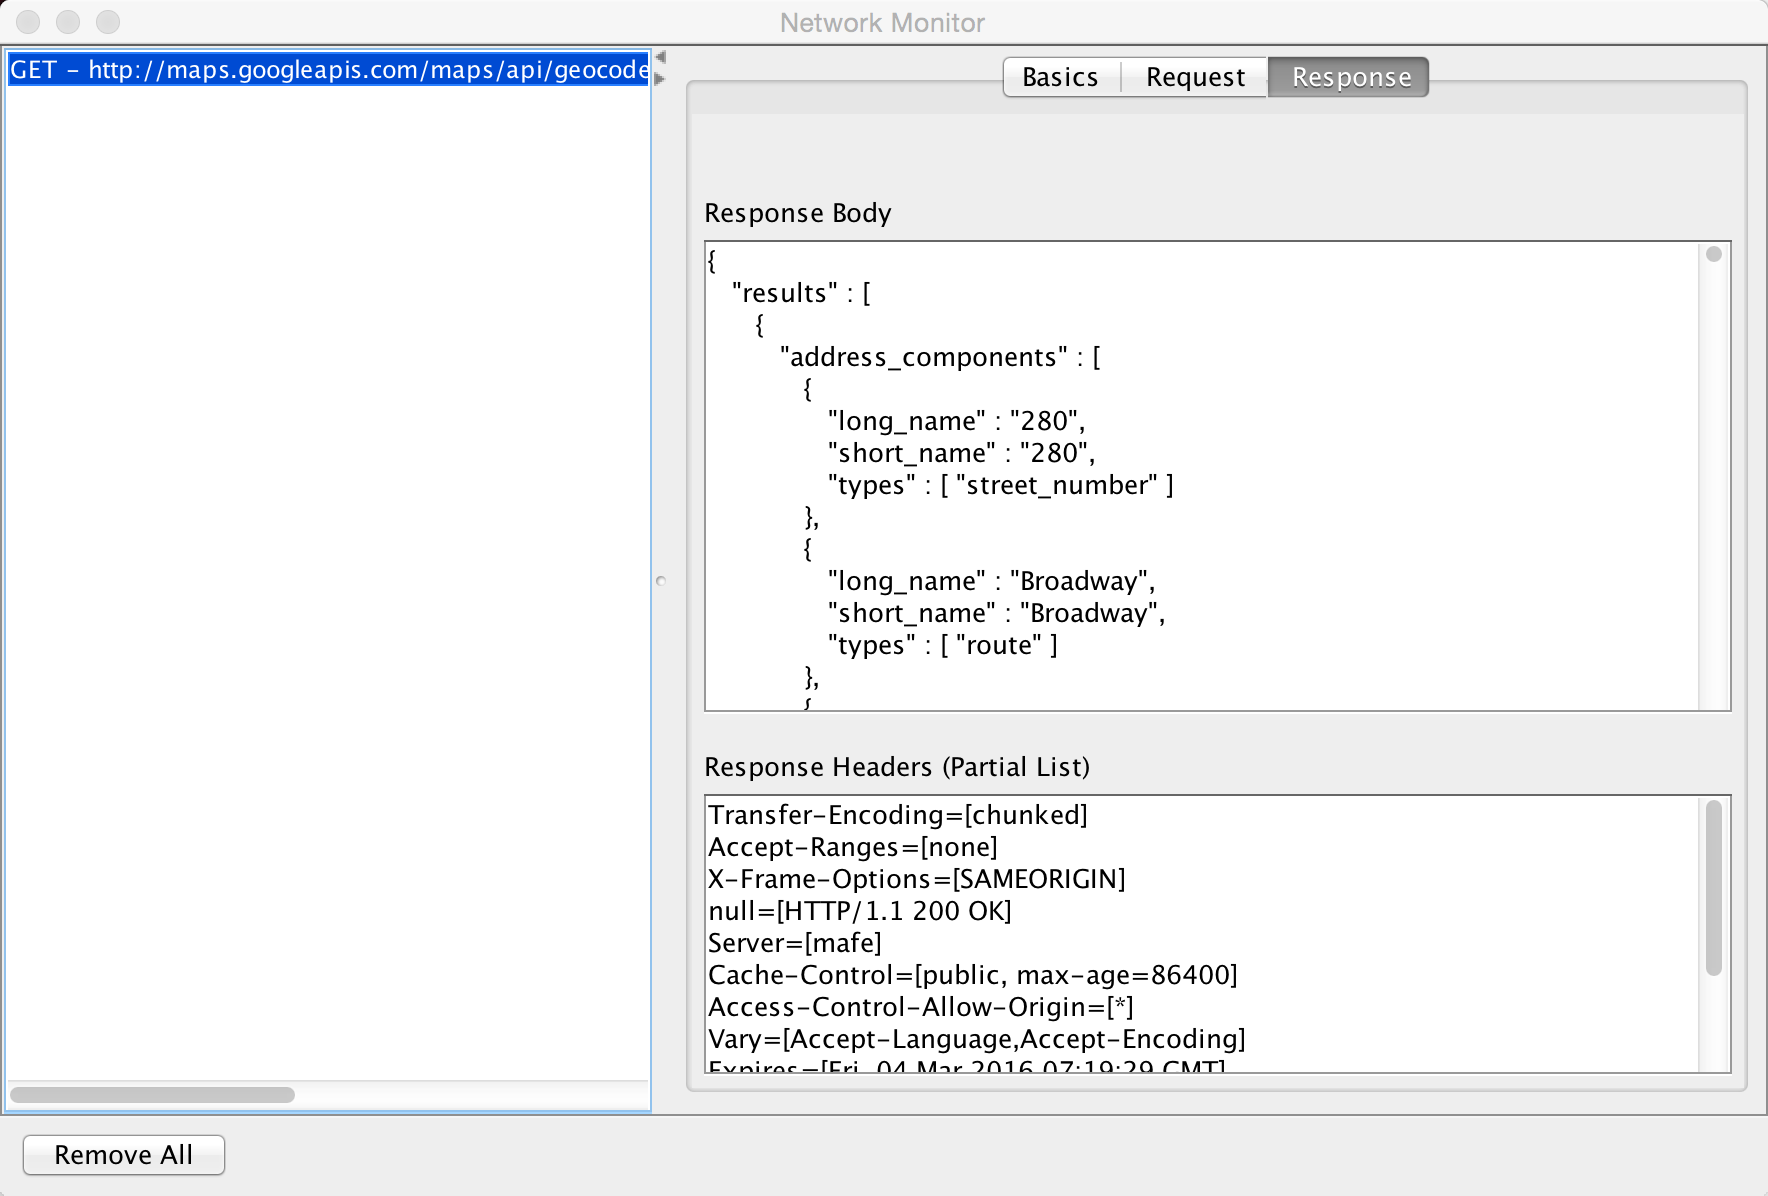The width and height of the screenshot is (1768, 1196).
Task: Click the Network Monitor title bar
Action: [x=884, y=22]
